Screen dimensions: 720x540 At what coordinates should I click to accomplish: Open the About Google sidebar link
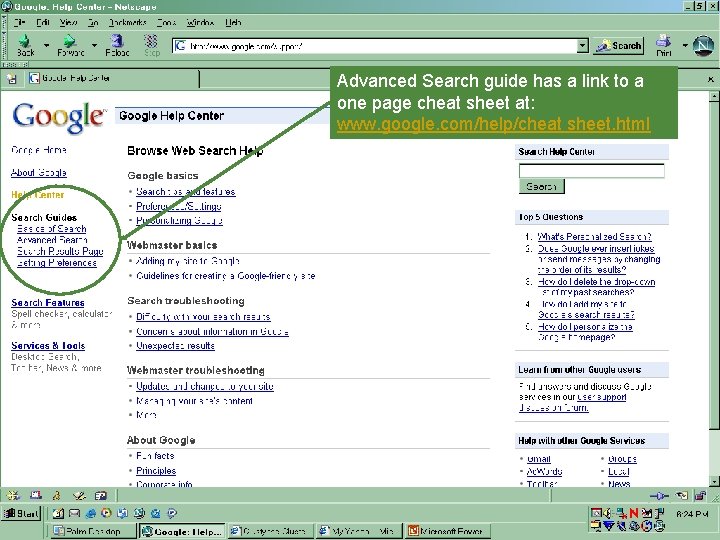click(x=39, y=173)
